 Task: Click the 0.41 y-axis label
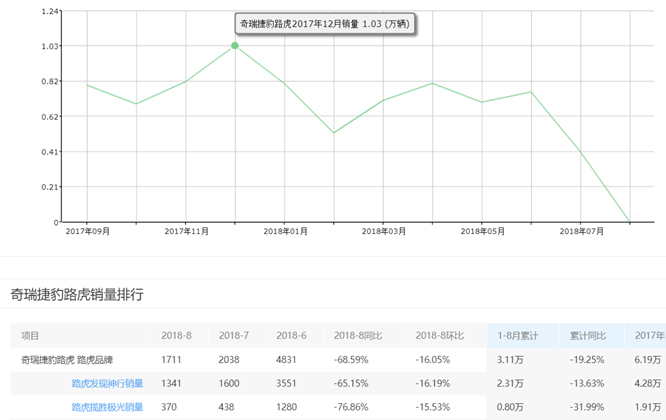[50, 152]
